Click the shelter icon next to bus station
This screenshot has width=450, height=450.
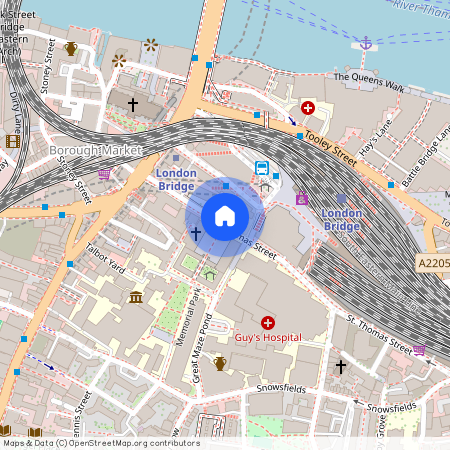click(x=265, y=187)
